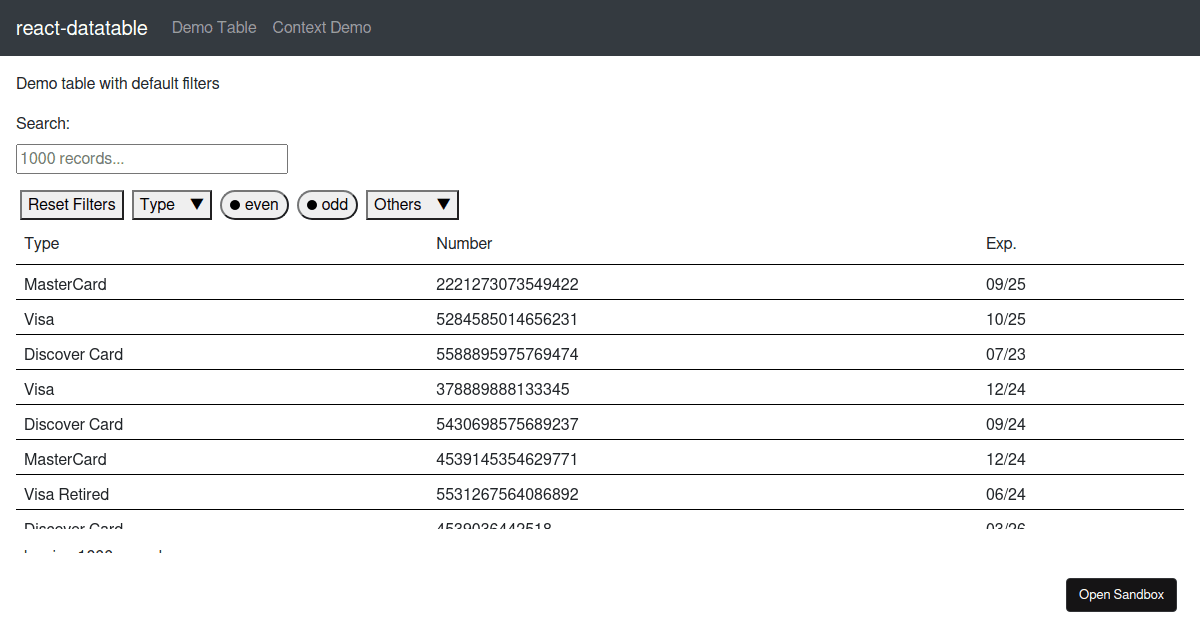The height and width of the screenshot is (630, 1200).
Task: Open the Type filter dropdown
Action: point(171,204)
